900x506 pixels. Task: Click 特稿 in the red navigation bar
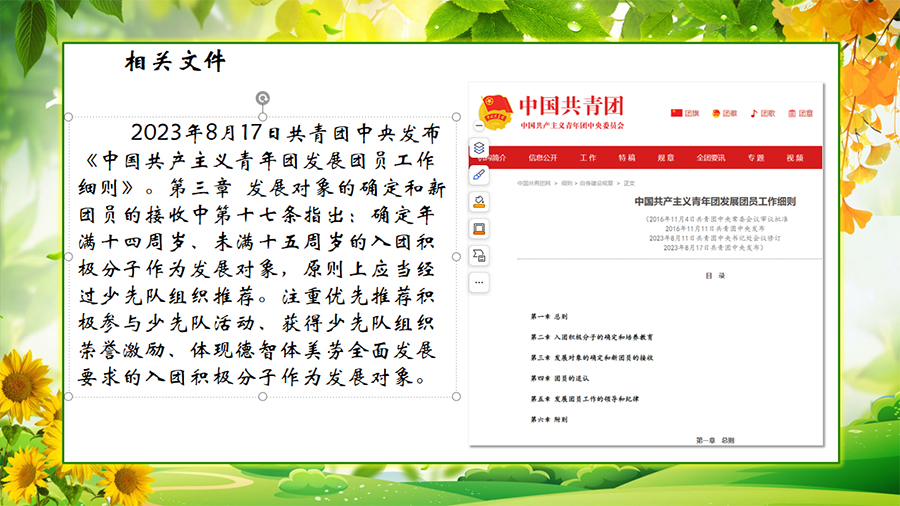tap(627, 158)
